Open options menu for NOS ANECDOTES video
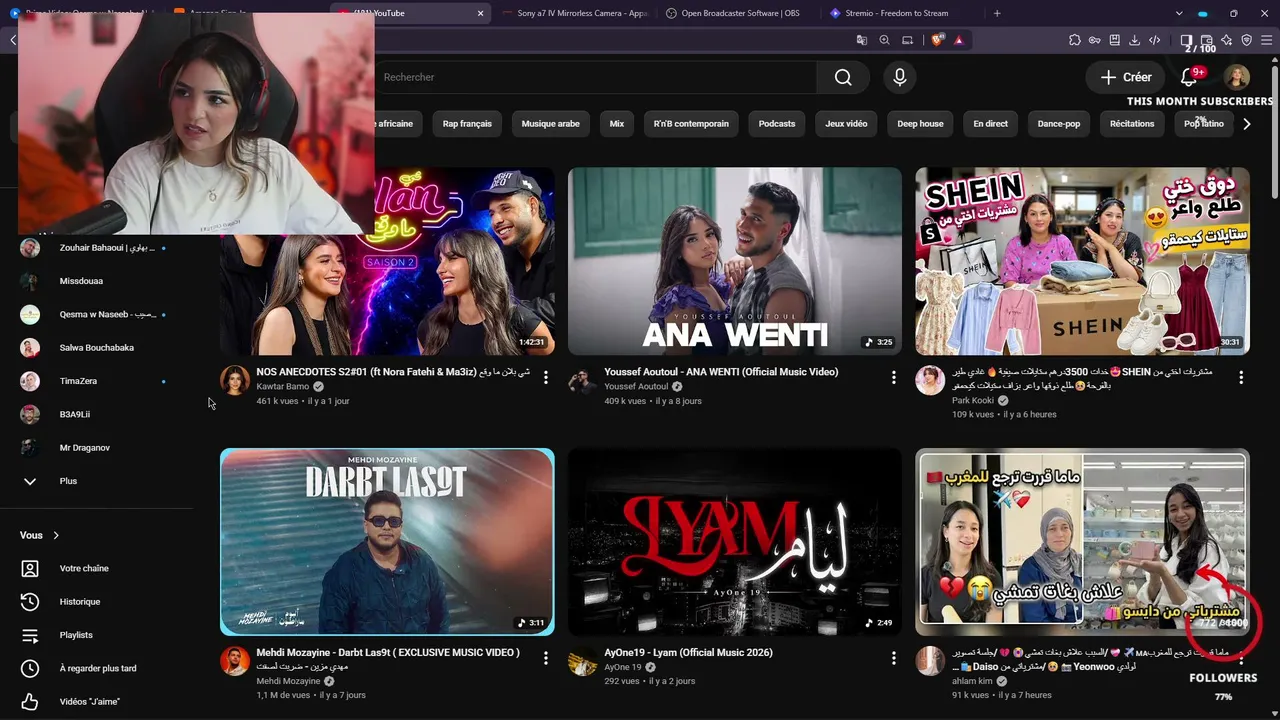This screenshot has height=720, width=1280. pyautogui.click(x=546, y=377)
